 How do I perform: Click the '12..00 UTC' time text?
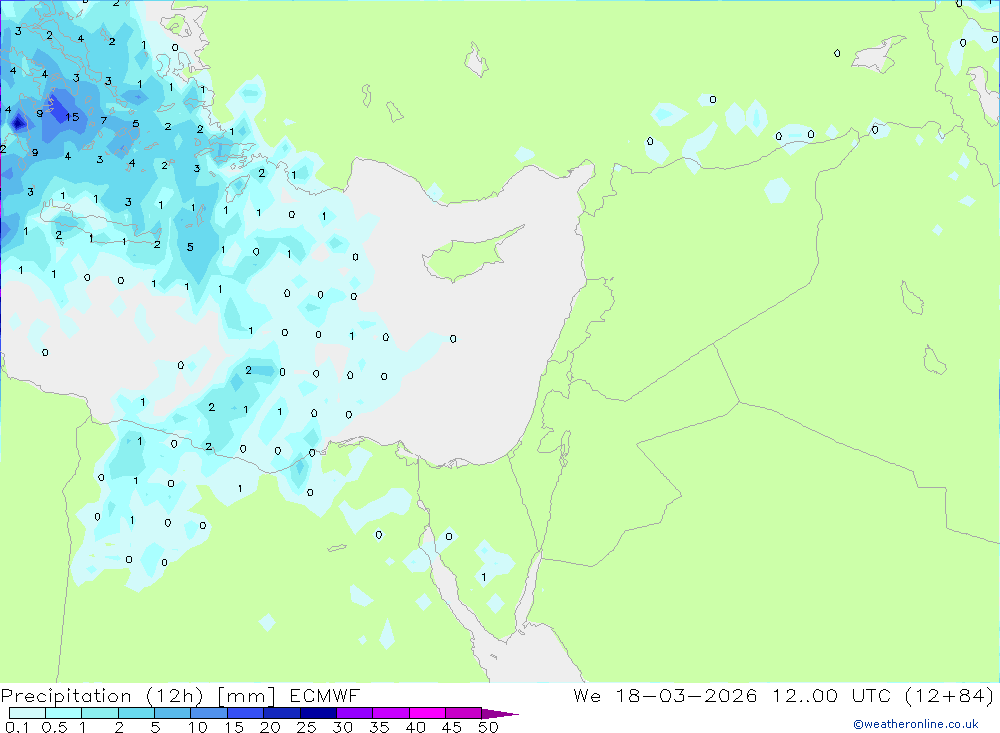coord(833,695)
